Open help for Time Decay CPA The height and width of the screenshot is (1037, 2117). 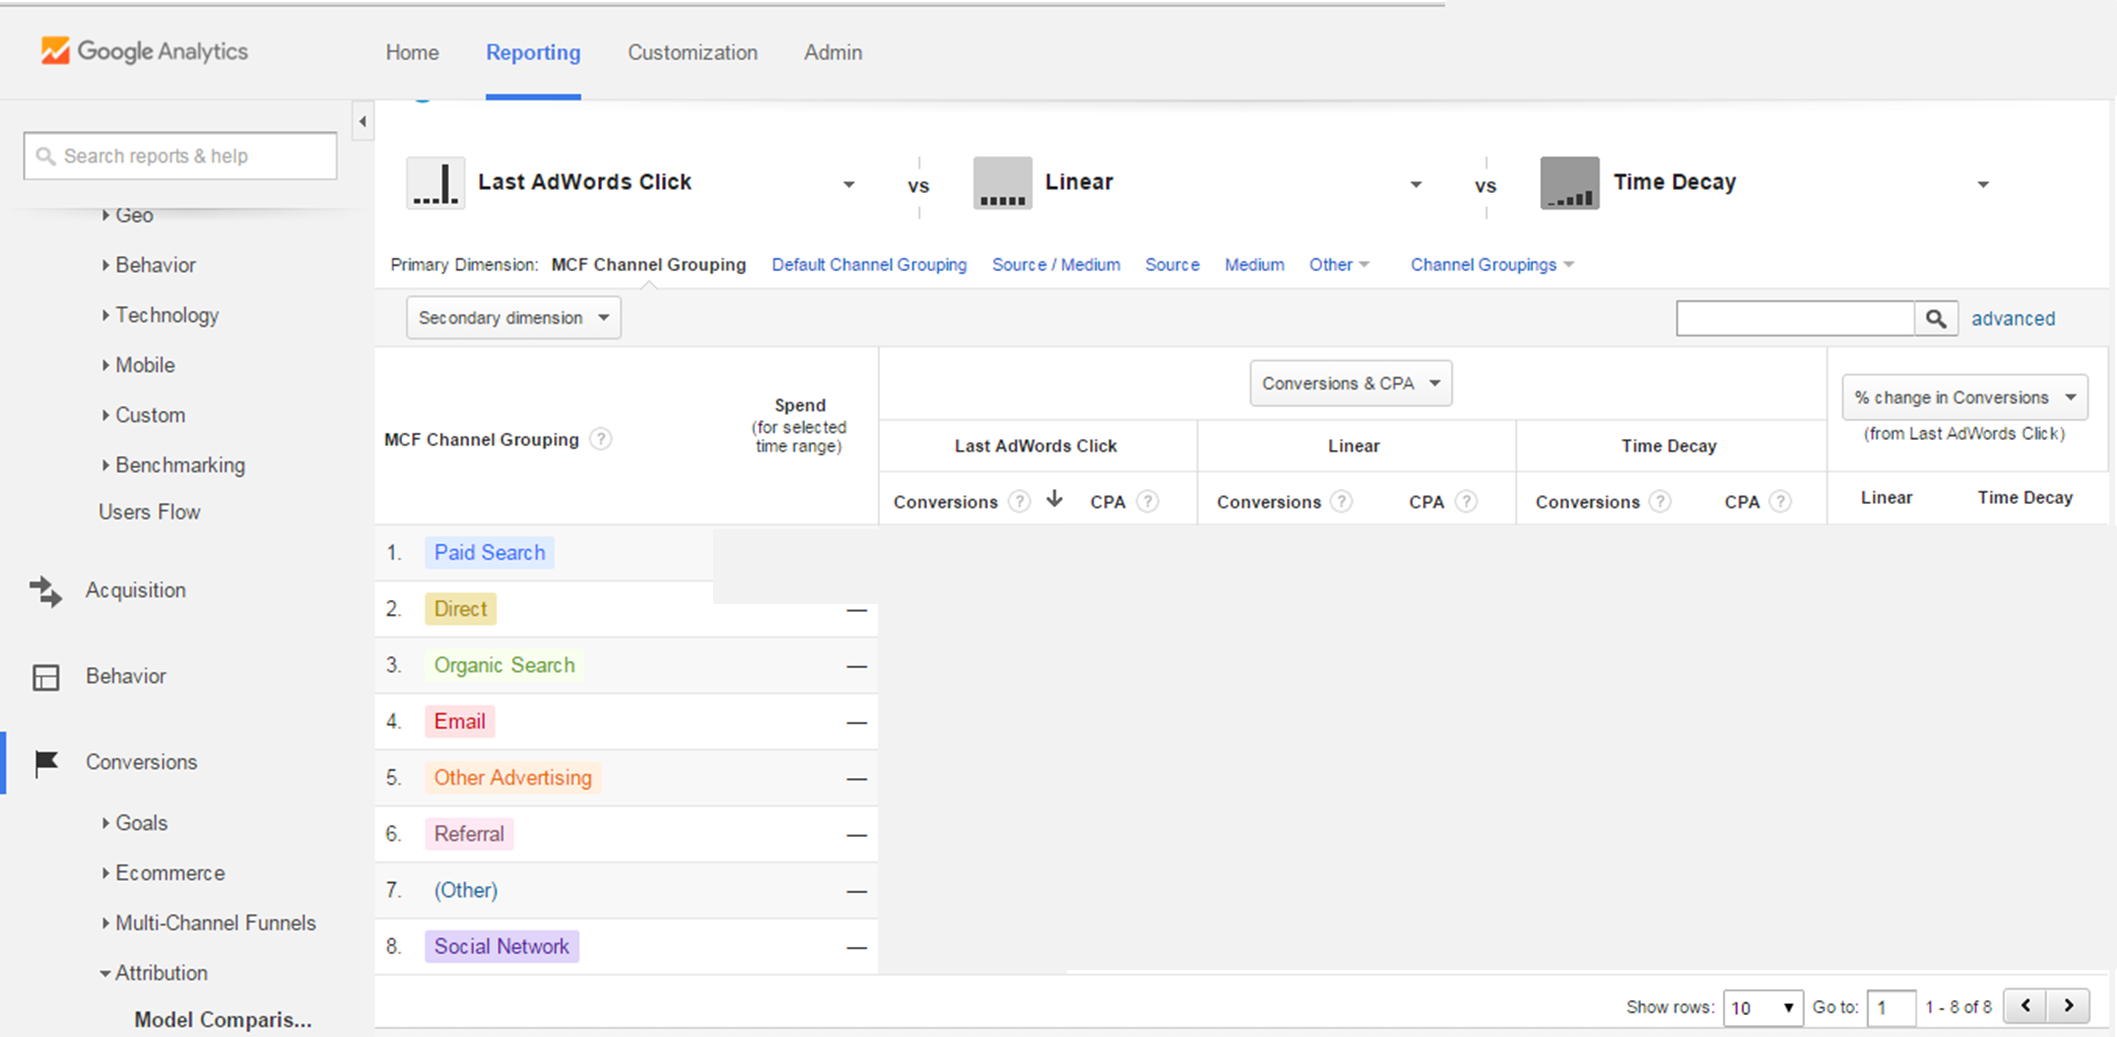point(1780,502)
